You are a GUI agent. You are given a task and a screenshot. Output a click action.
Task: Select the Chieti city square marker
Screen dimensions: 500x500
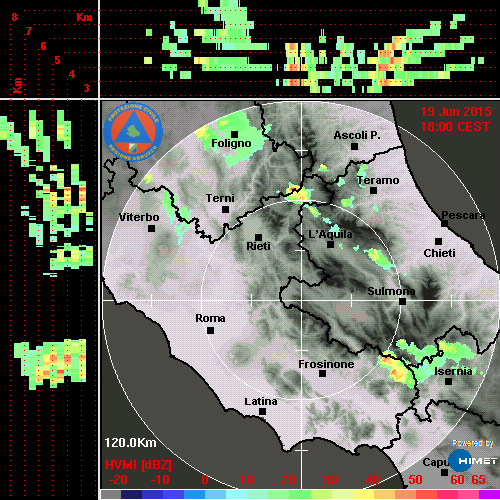pyautogui.click(x=439, y=241)
